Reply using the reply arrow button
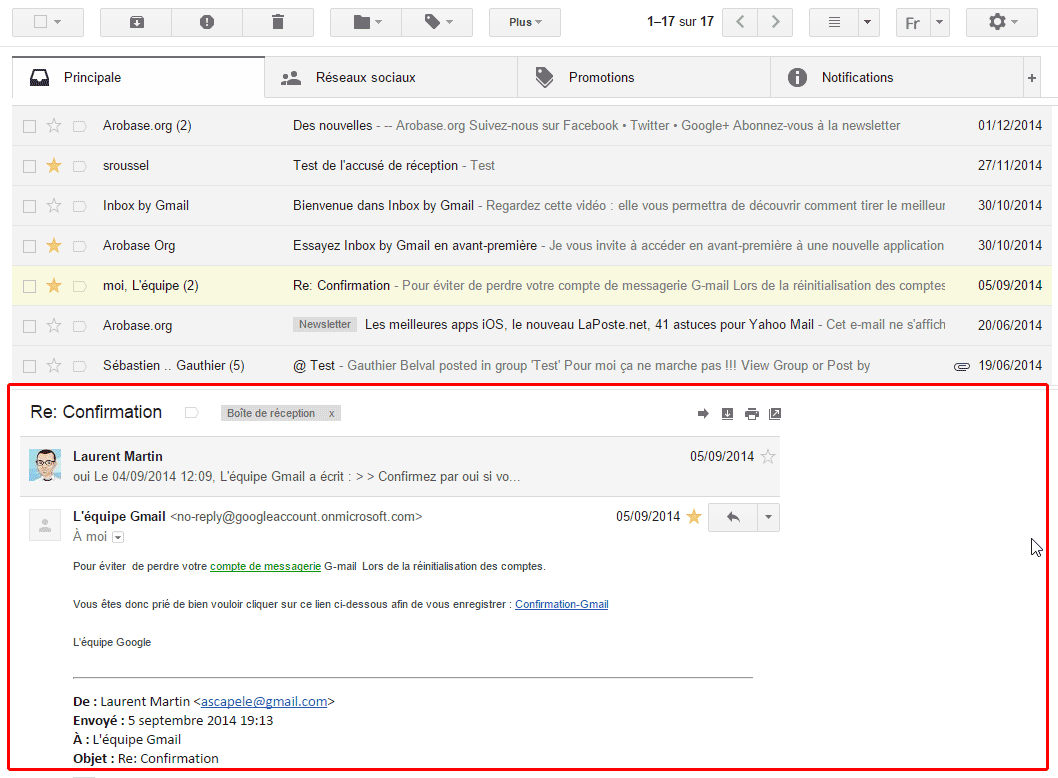Viewport: 1058px width, 778px height. pyautogui.click(x=733, y=518)
